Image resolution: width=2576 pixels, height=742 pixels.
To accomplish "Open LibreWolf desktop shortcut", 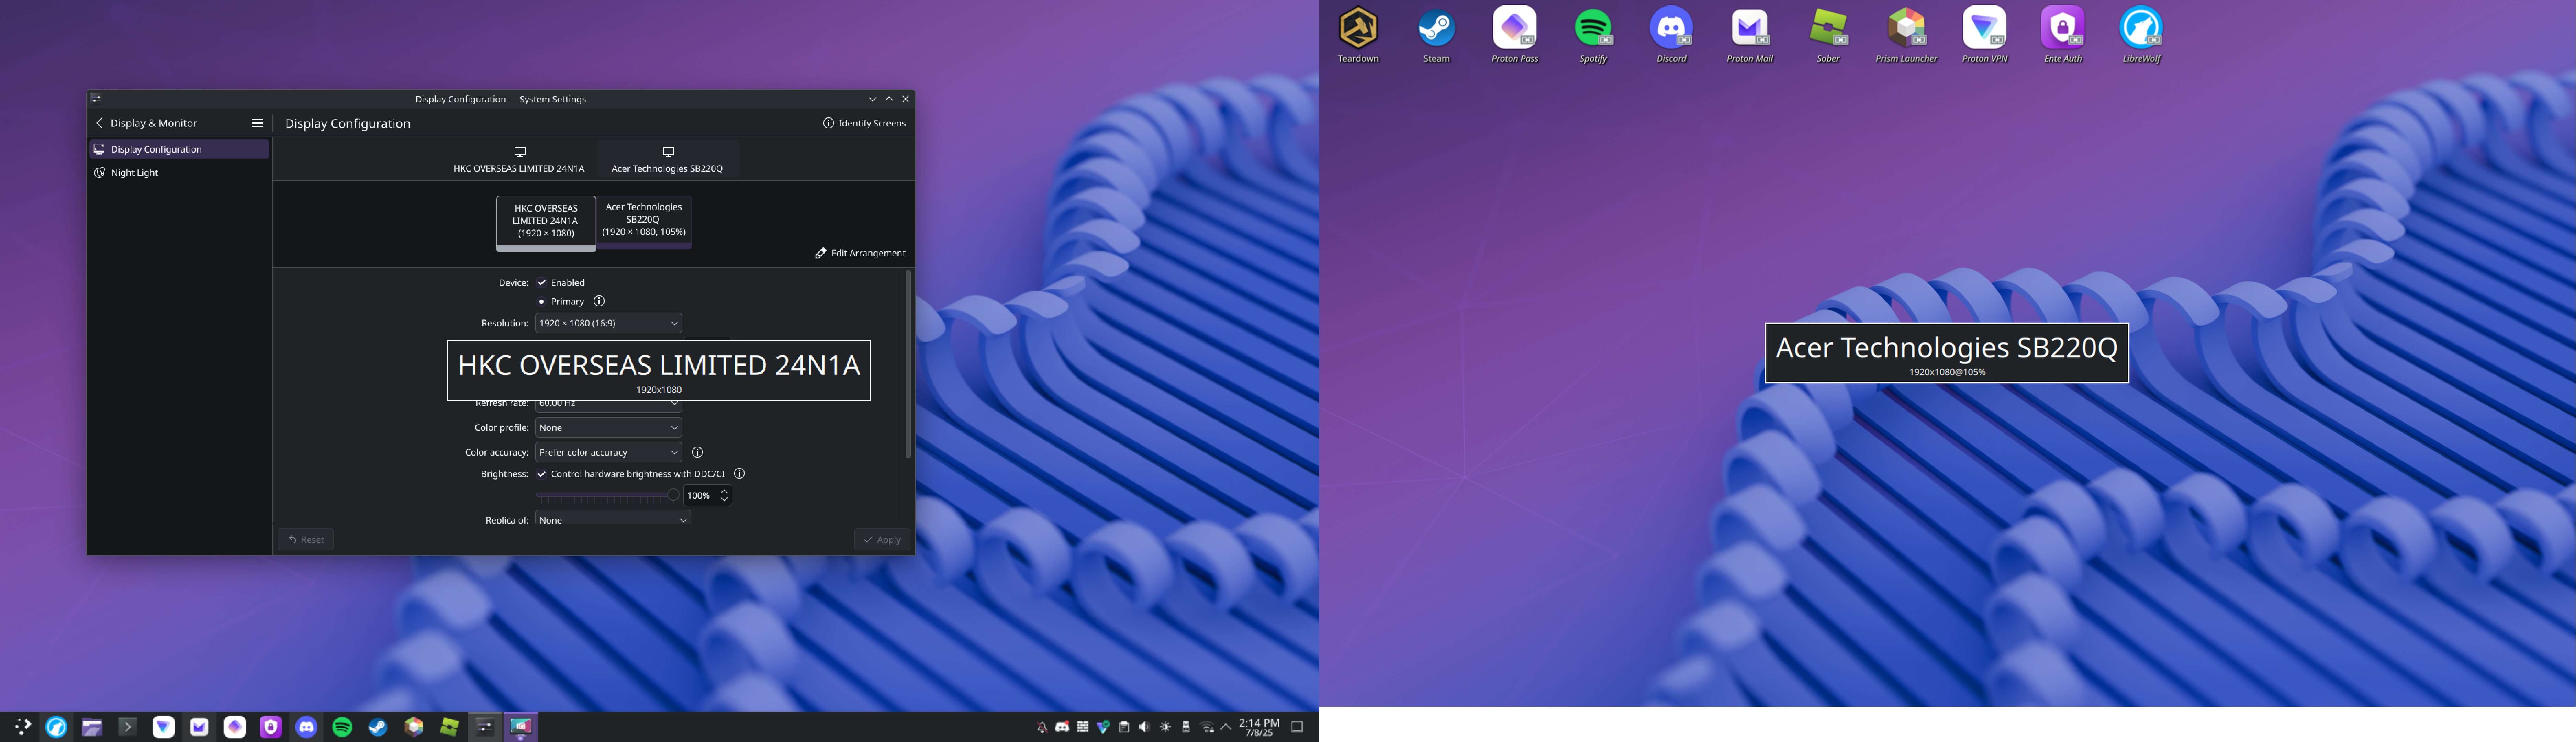I will point(2141,35).
